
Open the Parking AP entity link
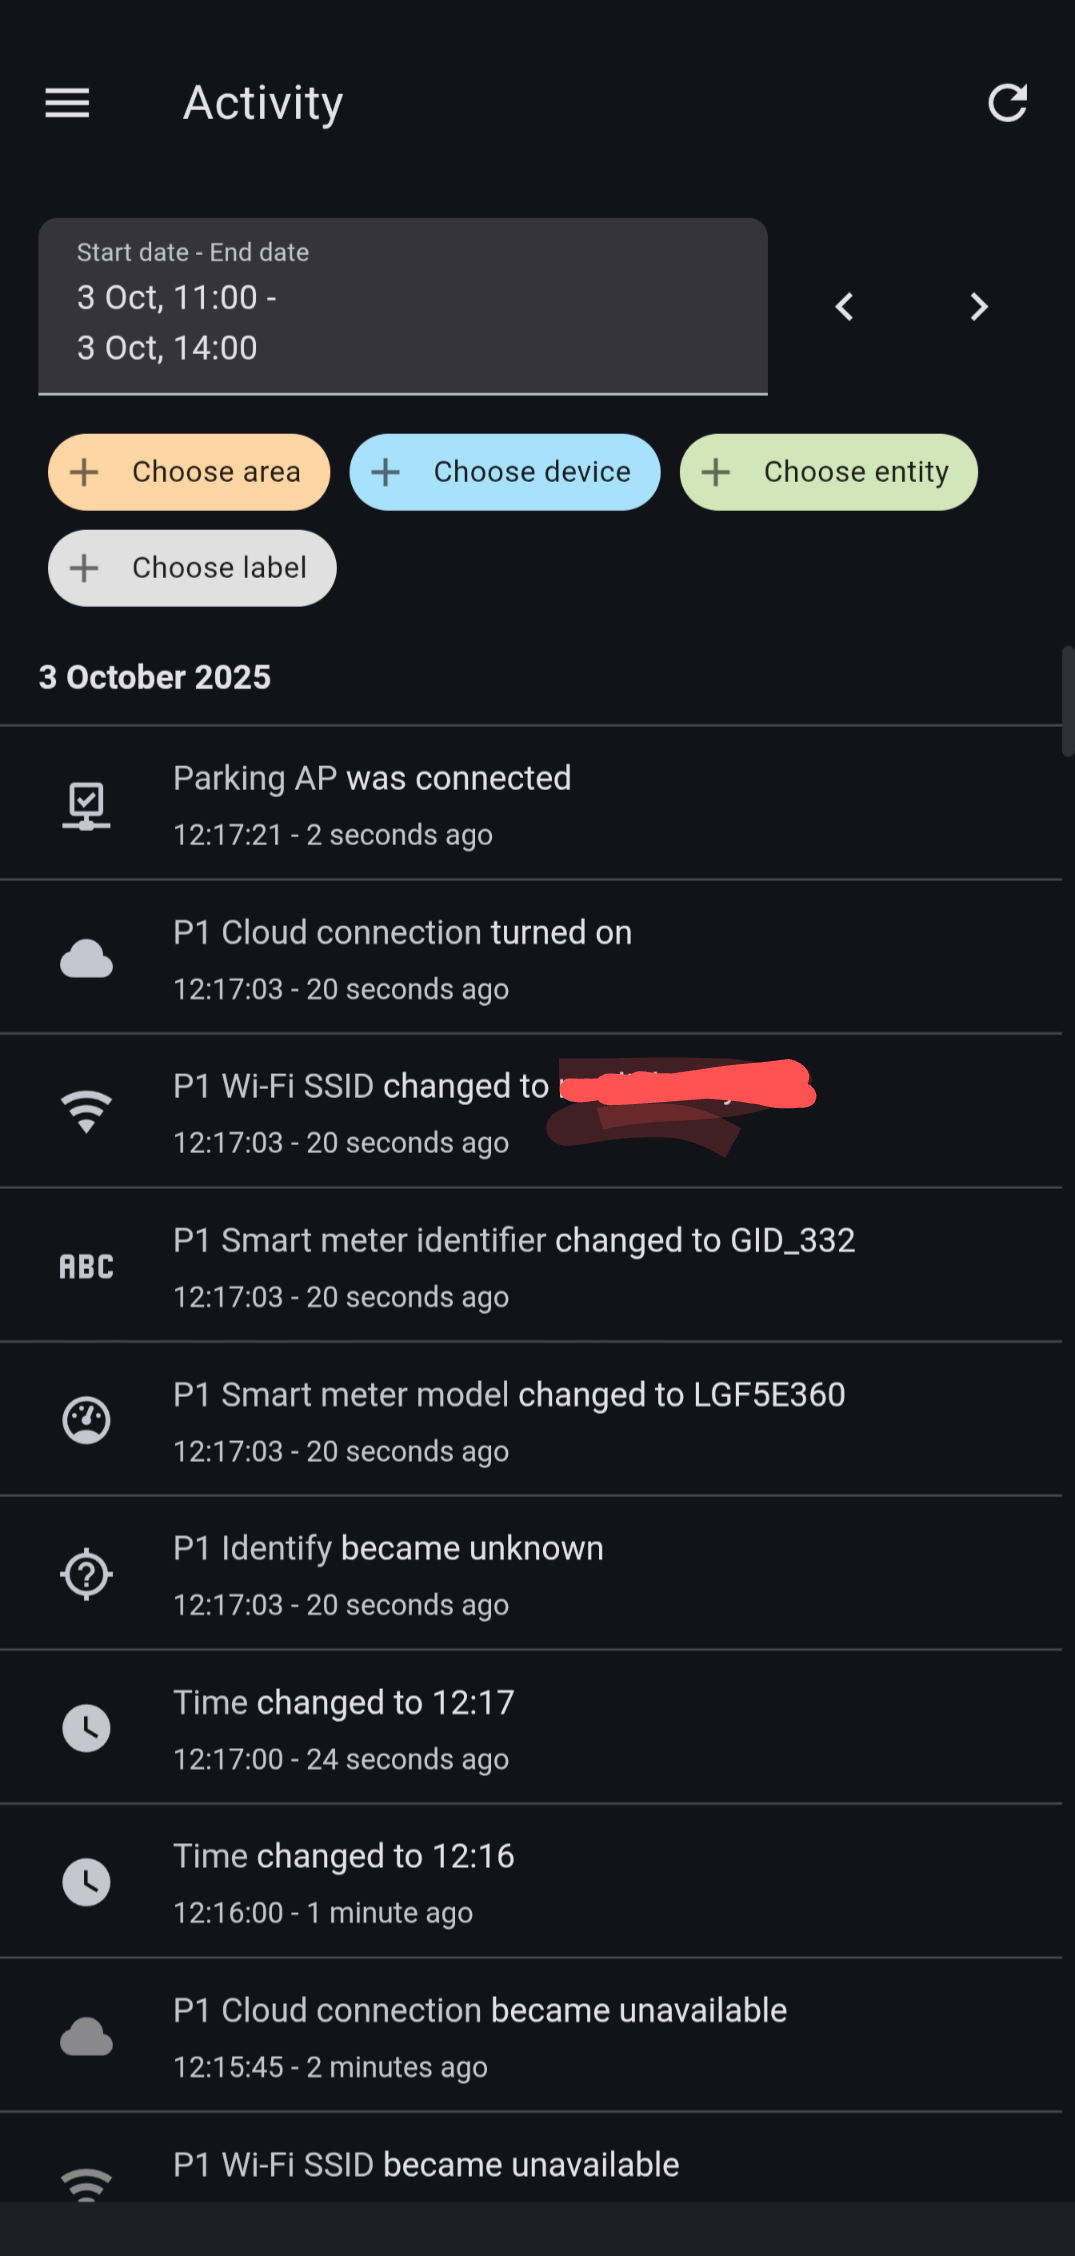point(255,778)
